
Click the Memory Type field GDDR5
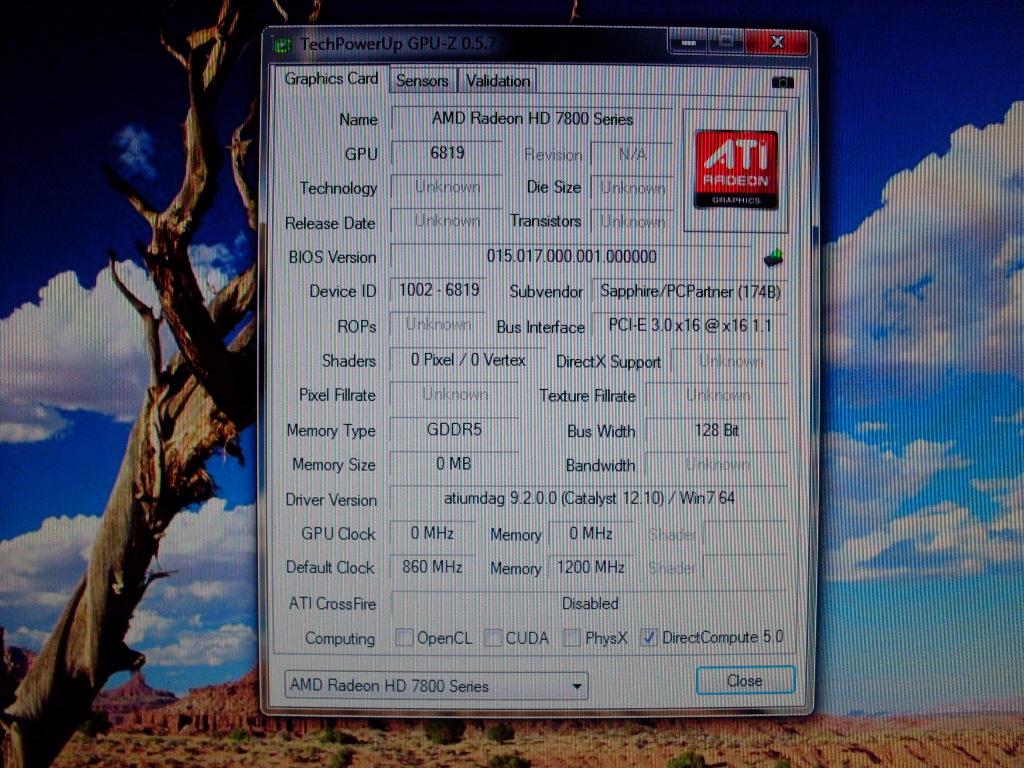[454, 430]
